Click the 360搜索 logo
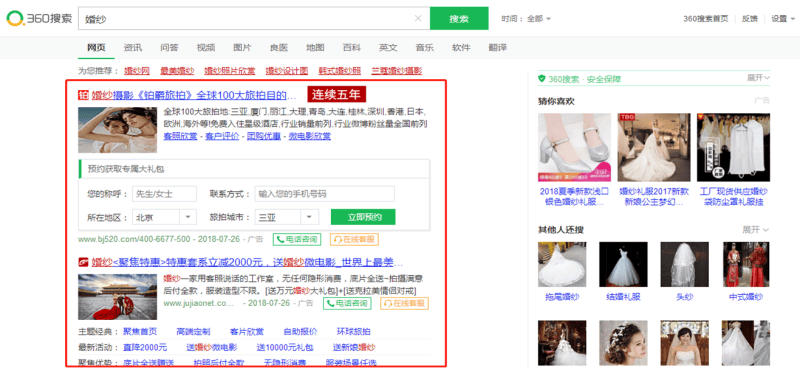800x368 pixels. [x=39, y=18]
